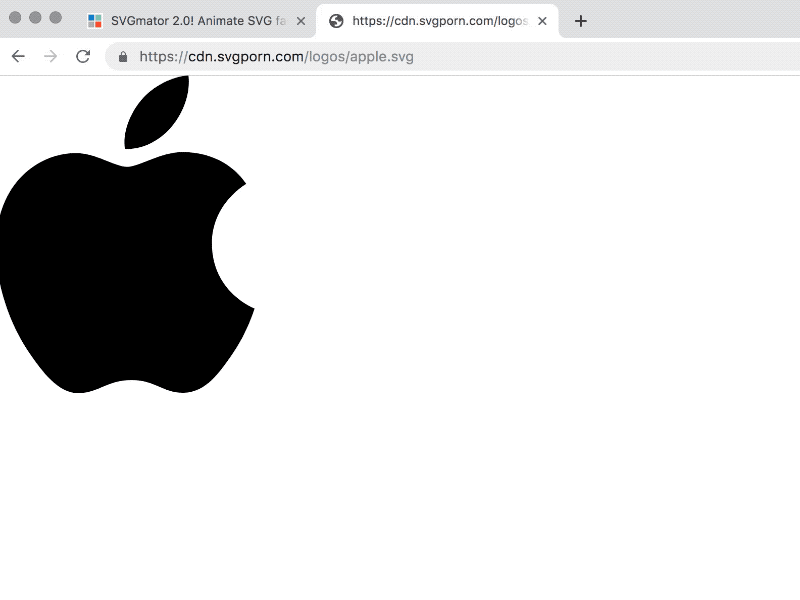
Task: Maximize the browser window
Action: point(55,18)
